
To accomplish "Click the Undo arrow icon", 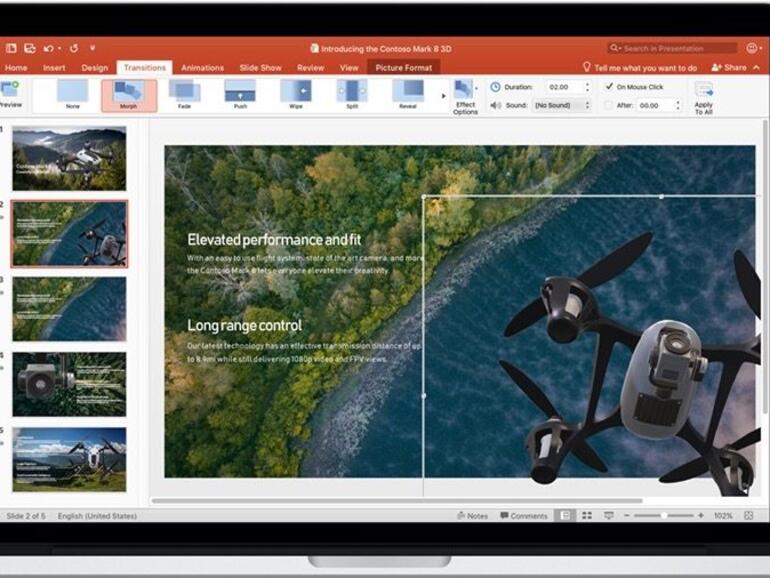I will point(48,48).
